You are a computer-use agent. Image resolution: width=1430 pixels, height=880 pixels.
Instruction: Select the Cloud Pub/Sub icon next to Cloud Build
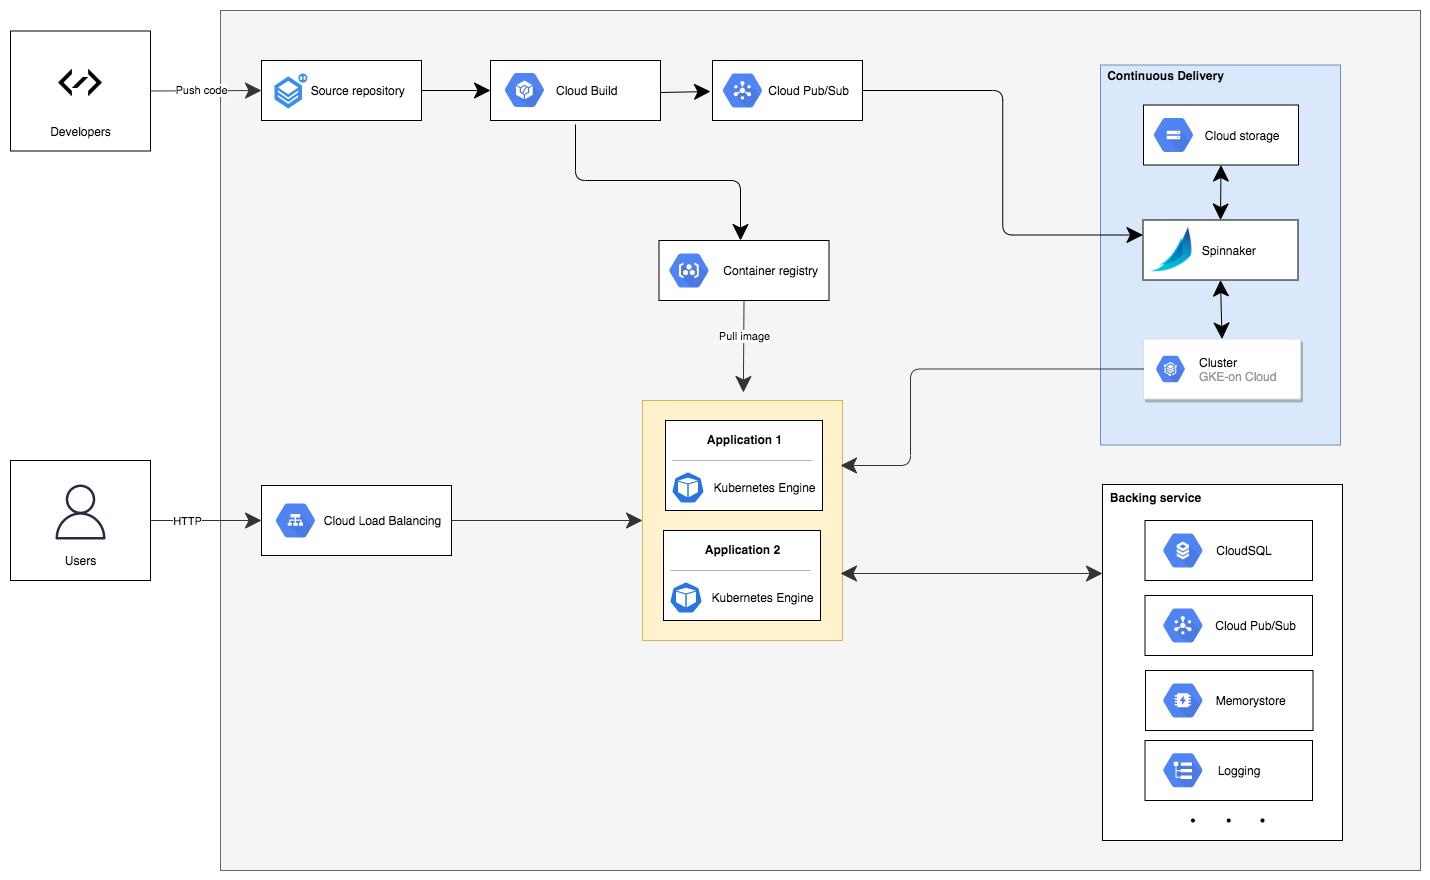[x=742, y=90]
